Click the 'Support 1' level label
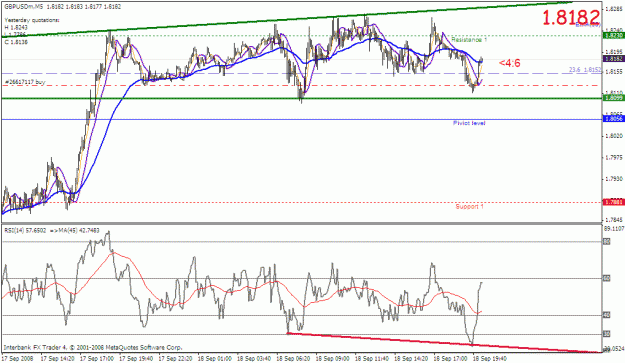 (470, 206)
